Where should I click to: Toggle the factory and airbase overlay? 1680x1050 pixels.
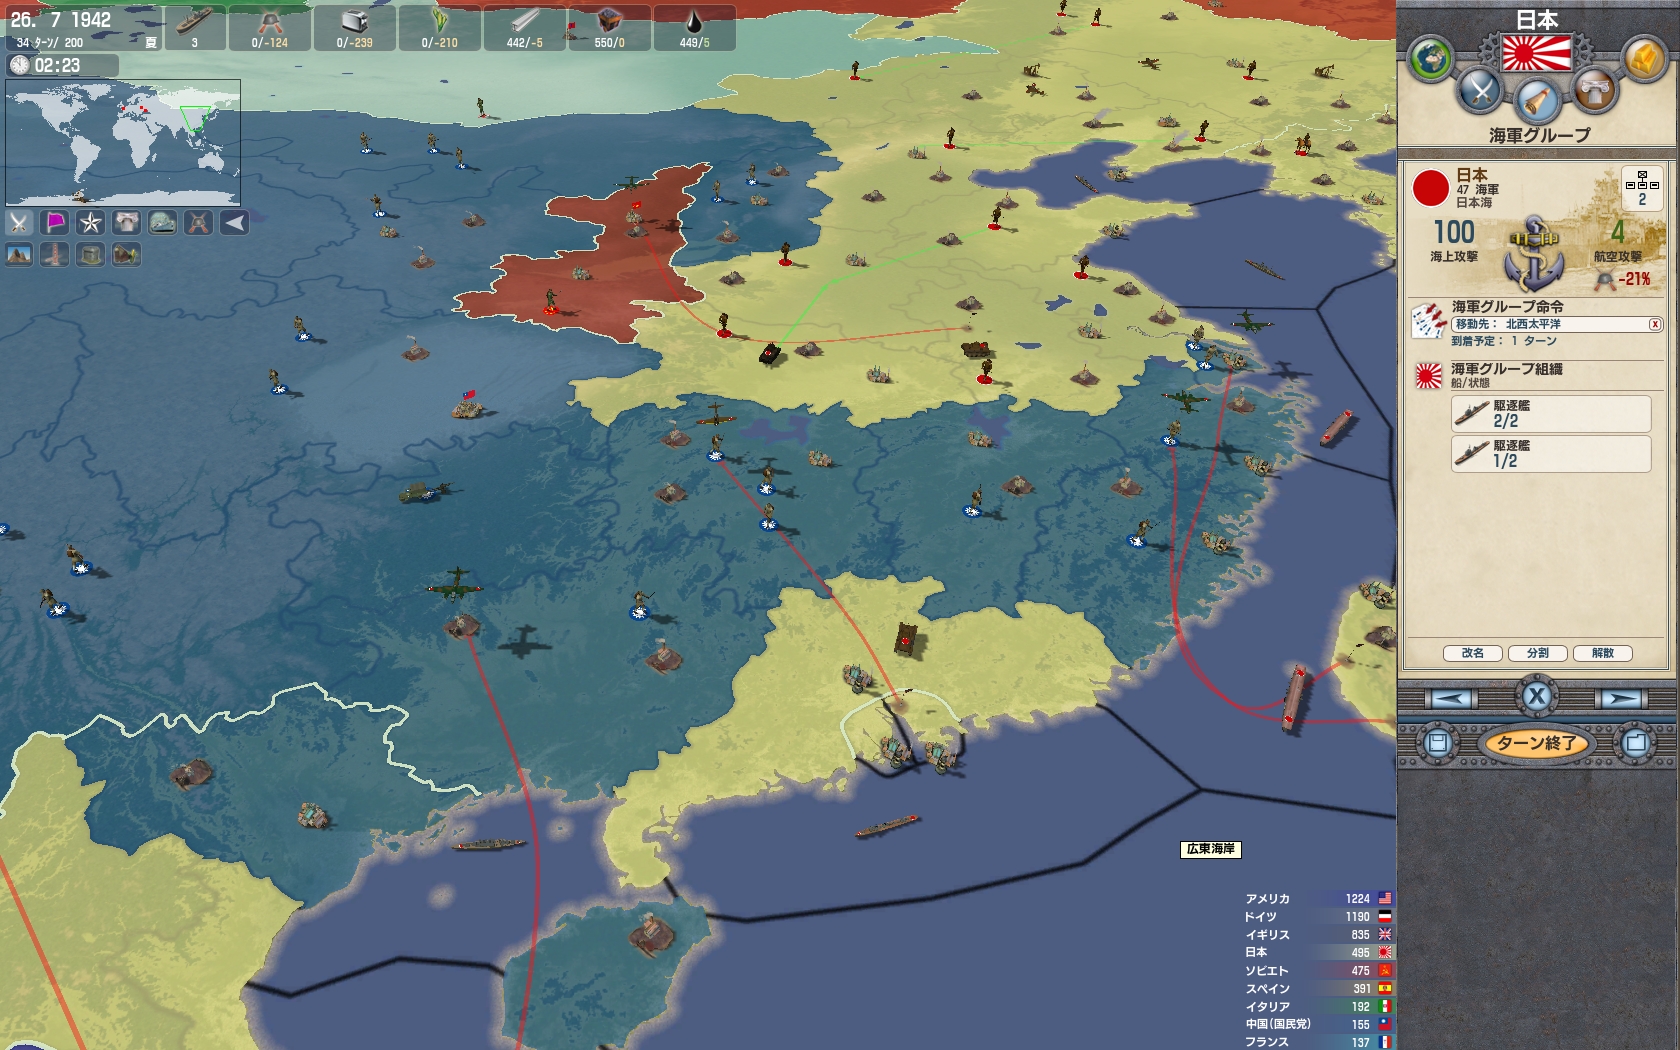tap(127, 255)
